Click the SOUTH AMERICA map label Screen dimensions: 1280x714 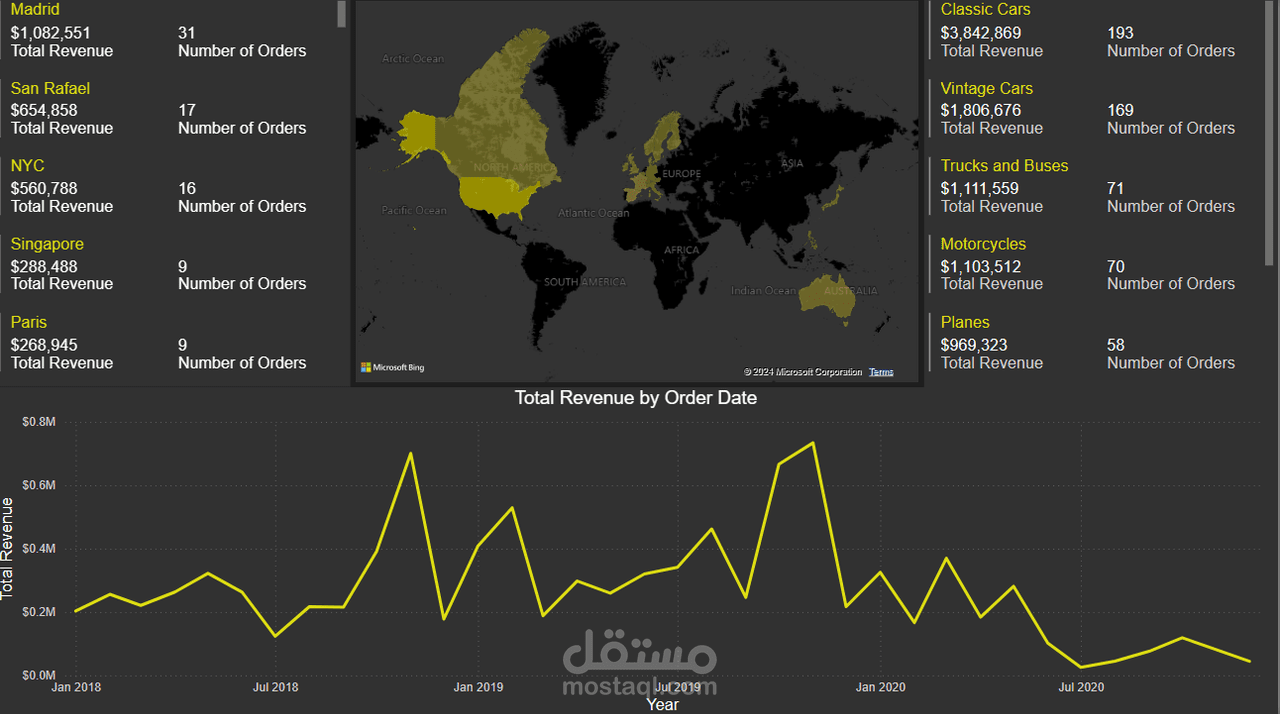[585, 282]
